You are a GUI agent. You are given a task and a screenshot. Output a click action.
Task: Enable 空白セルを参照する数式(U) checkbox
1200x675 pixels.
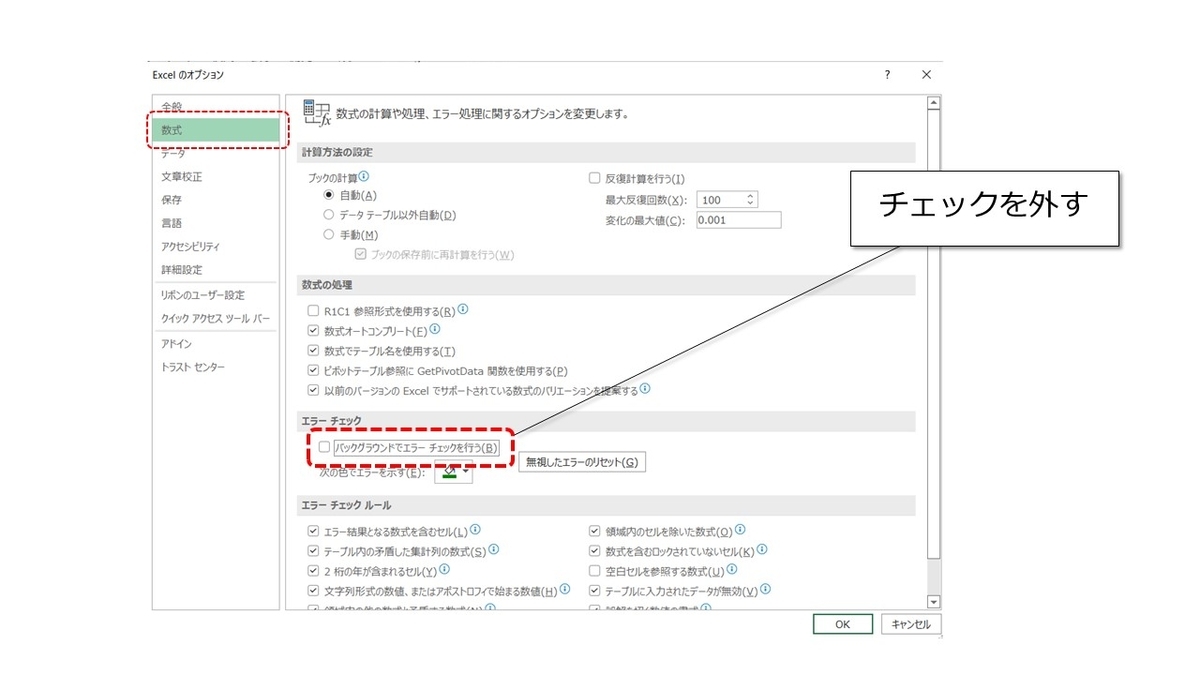tap(595, 570)
